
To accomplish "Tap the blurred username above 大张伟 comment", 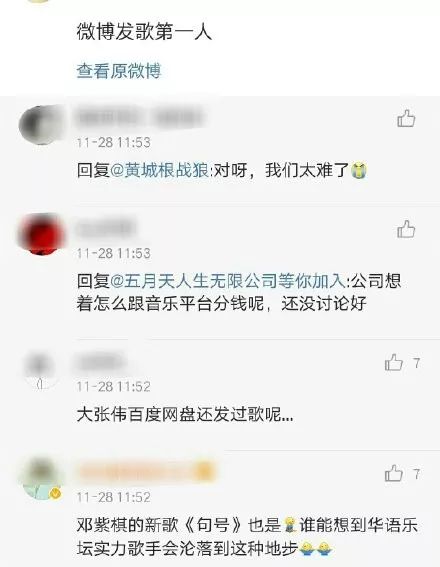I will [100, 362].
